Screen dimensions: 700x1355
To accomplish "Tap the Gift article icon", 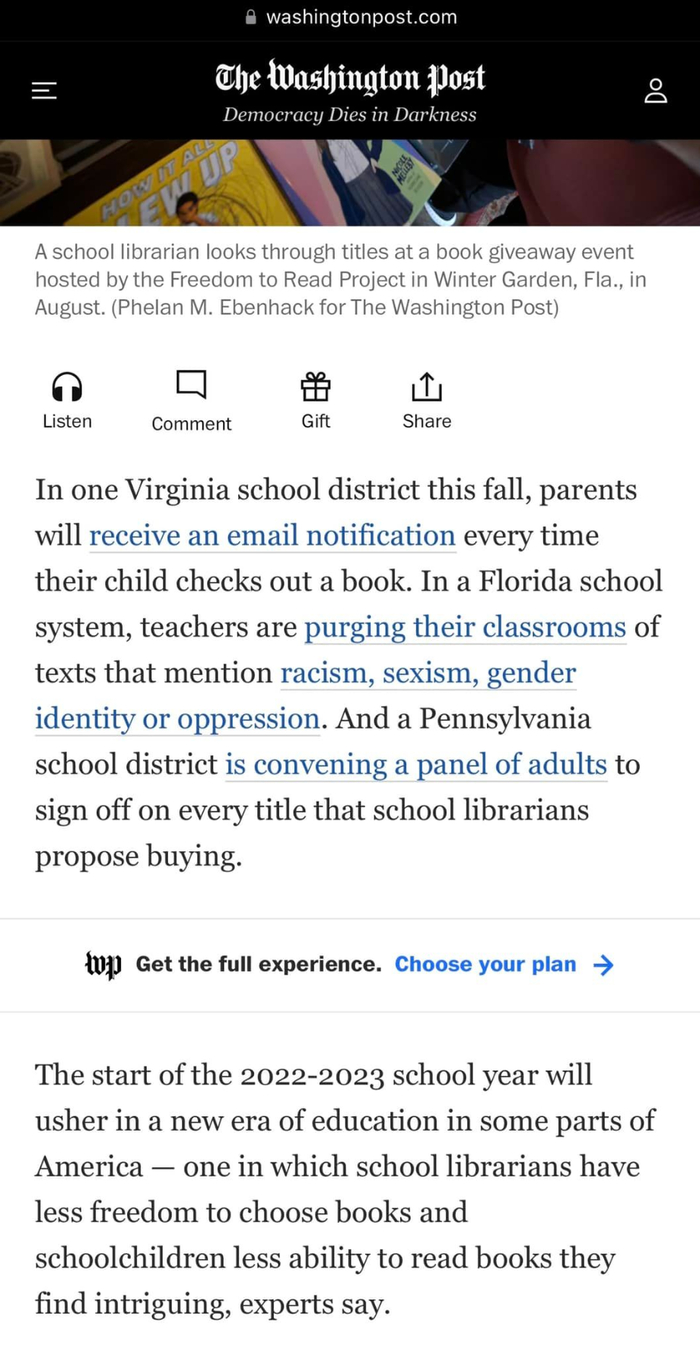I will pyautogui.click(x=315, y=385).
